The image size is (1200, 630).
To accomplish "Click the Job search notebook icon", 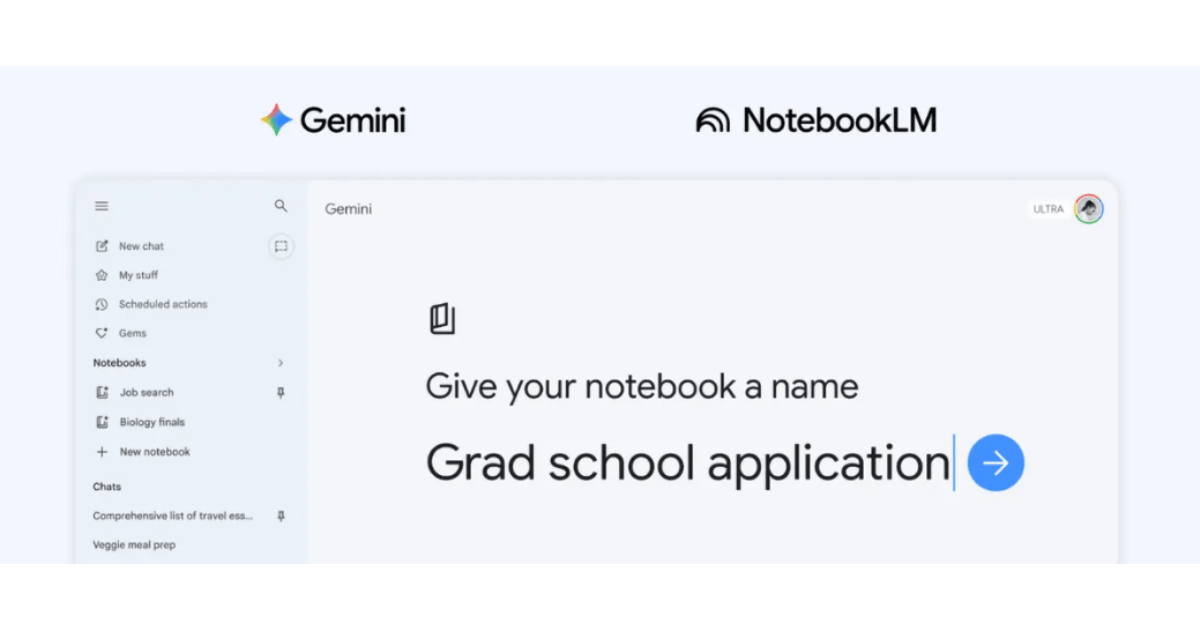I will [102, 393].
